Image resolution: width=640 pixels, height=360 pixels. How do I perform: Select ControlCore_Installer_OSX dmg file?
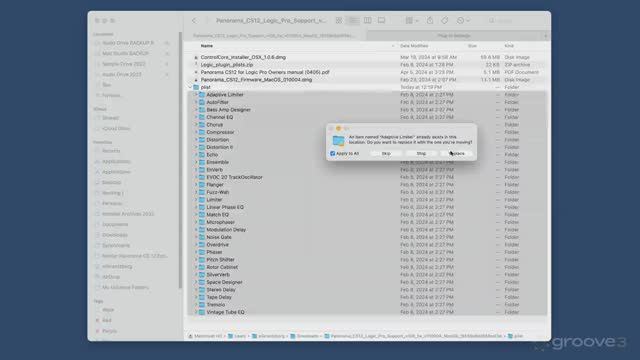pos(243,58)
